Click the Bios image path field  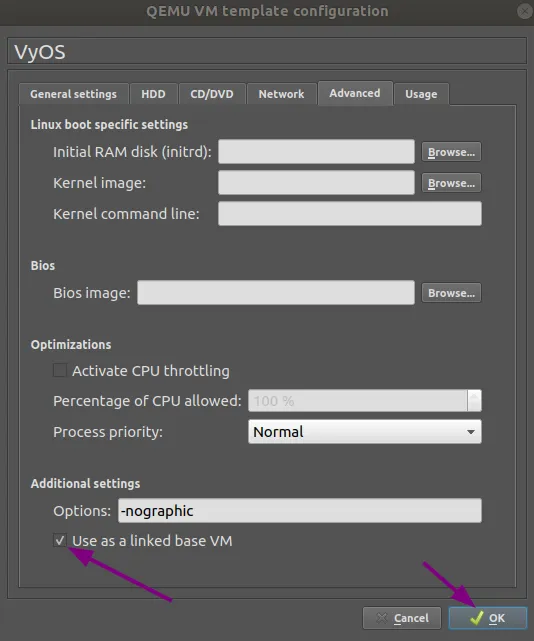[x=276, y=292]
